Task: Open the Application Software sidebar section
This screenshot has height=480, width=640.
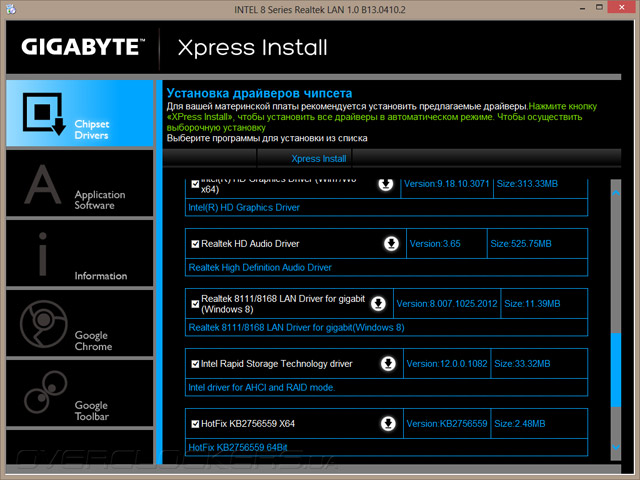Action: [x=80, y=183]
